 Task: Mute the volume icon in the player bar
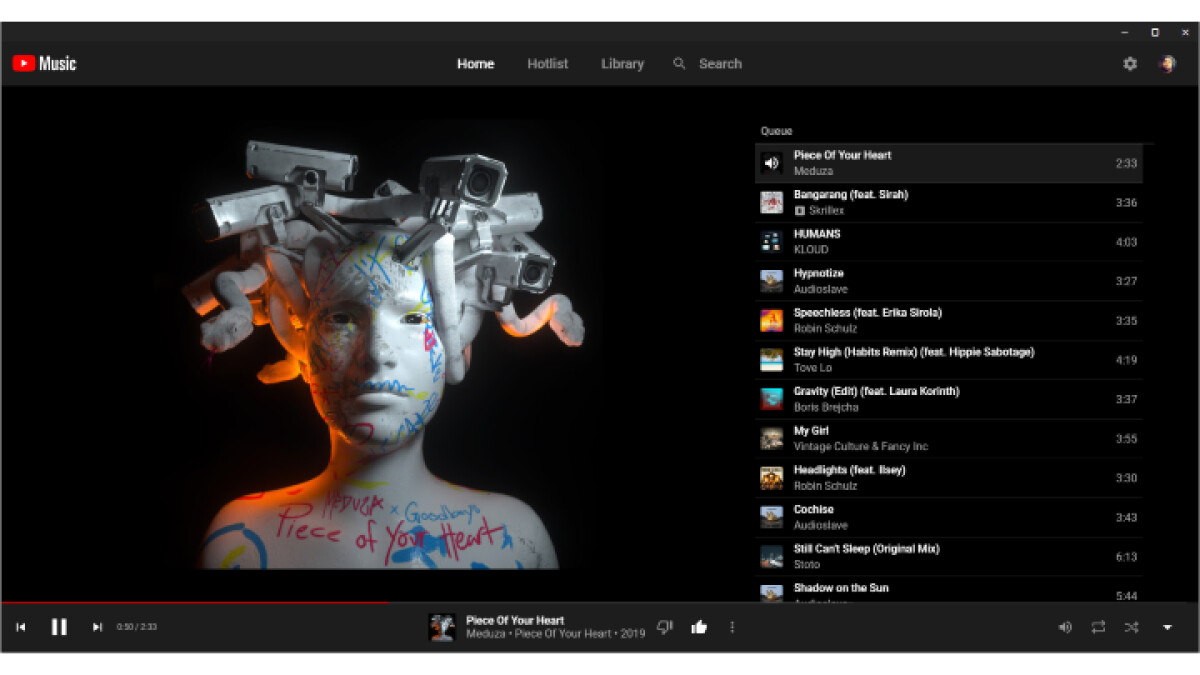(1065, 627)
